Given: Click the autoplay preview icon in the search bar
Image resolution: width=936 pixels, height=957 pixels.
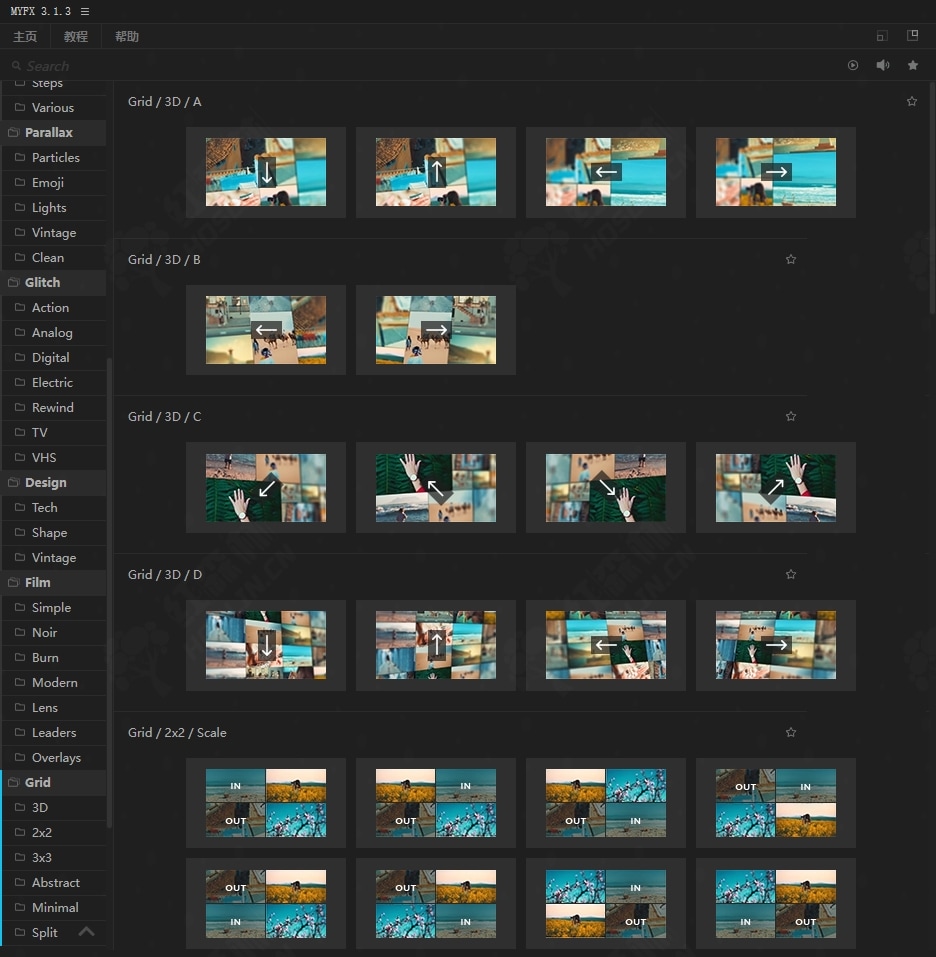Looking at the screenshot, I should pyautogui.click(x=853, y=65).
